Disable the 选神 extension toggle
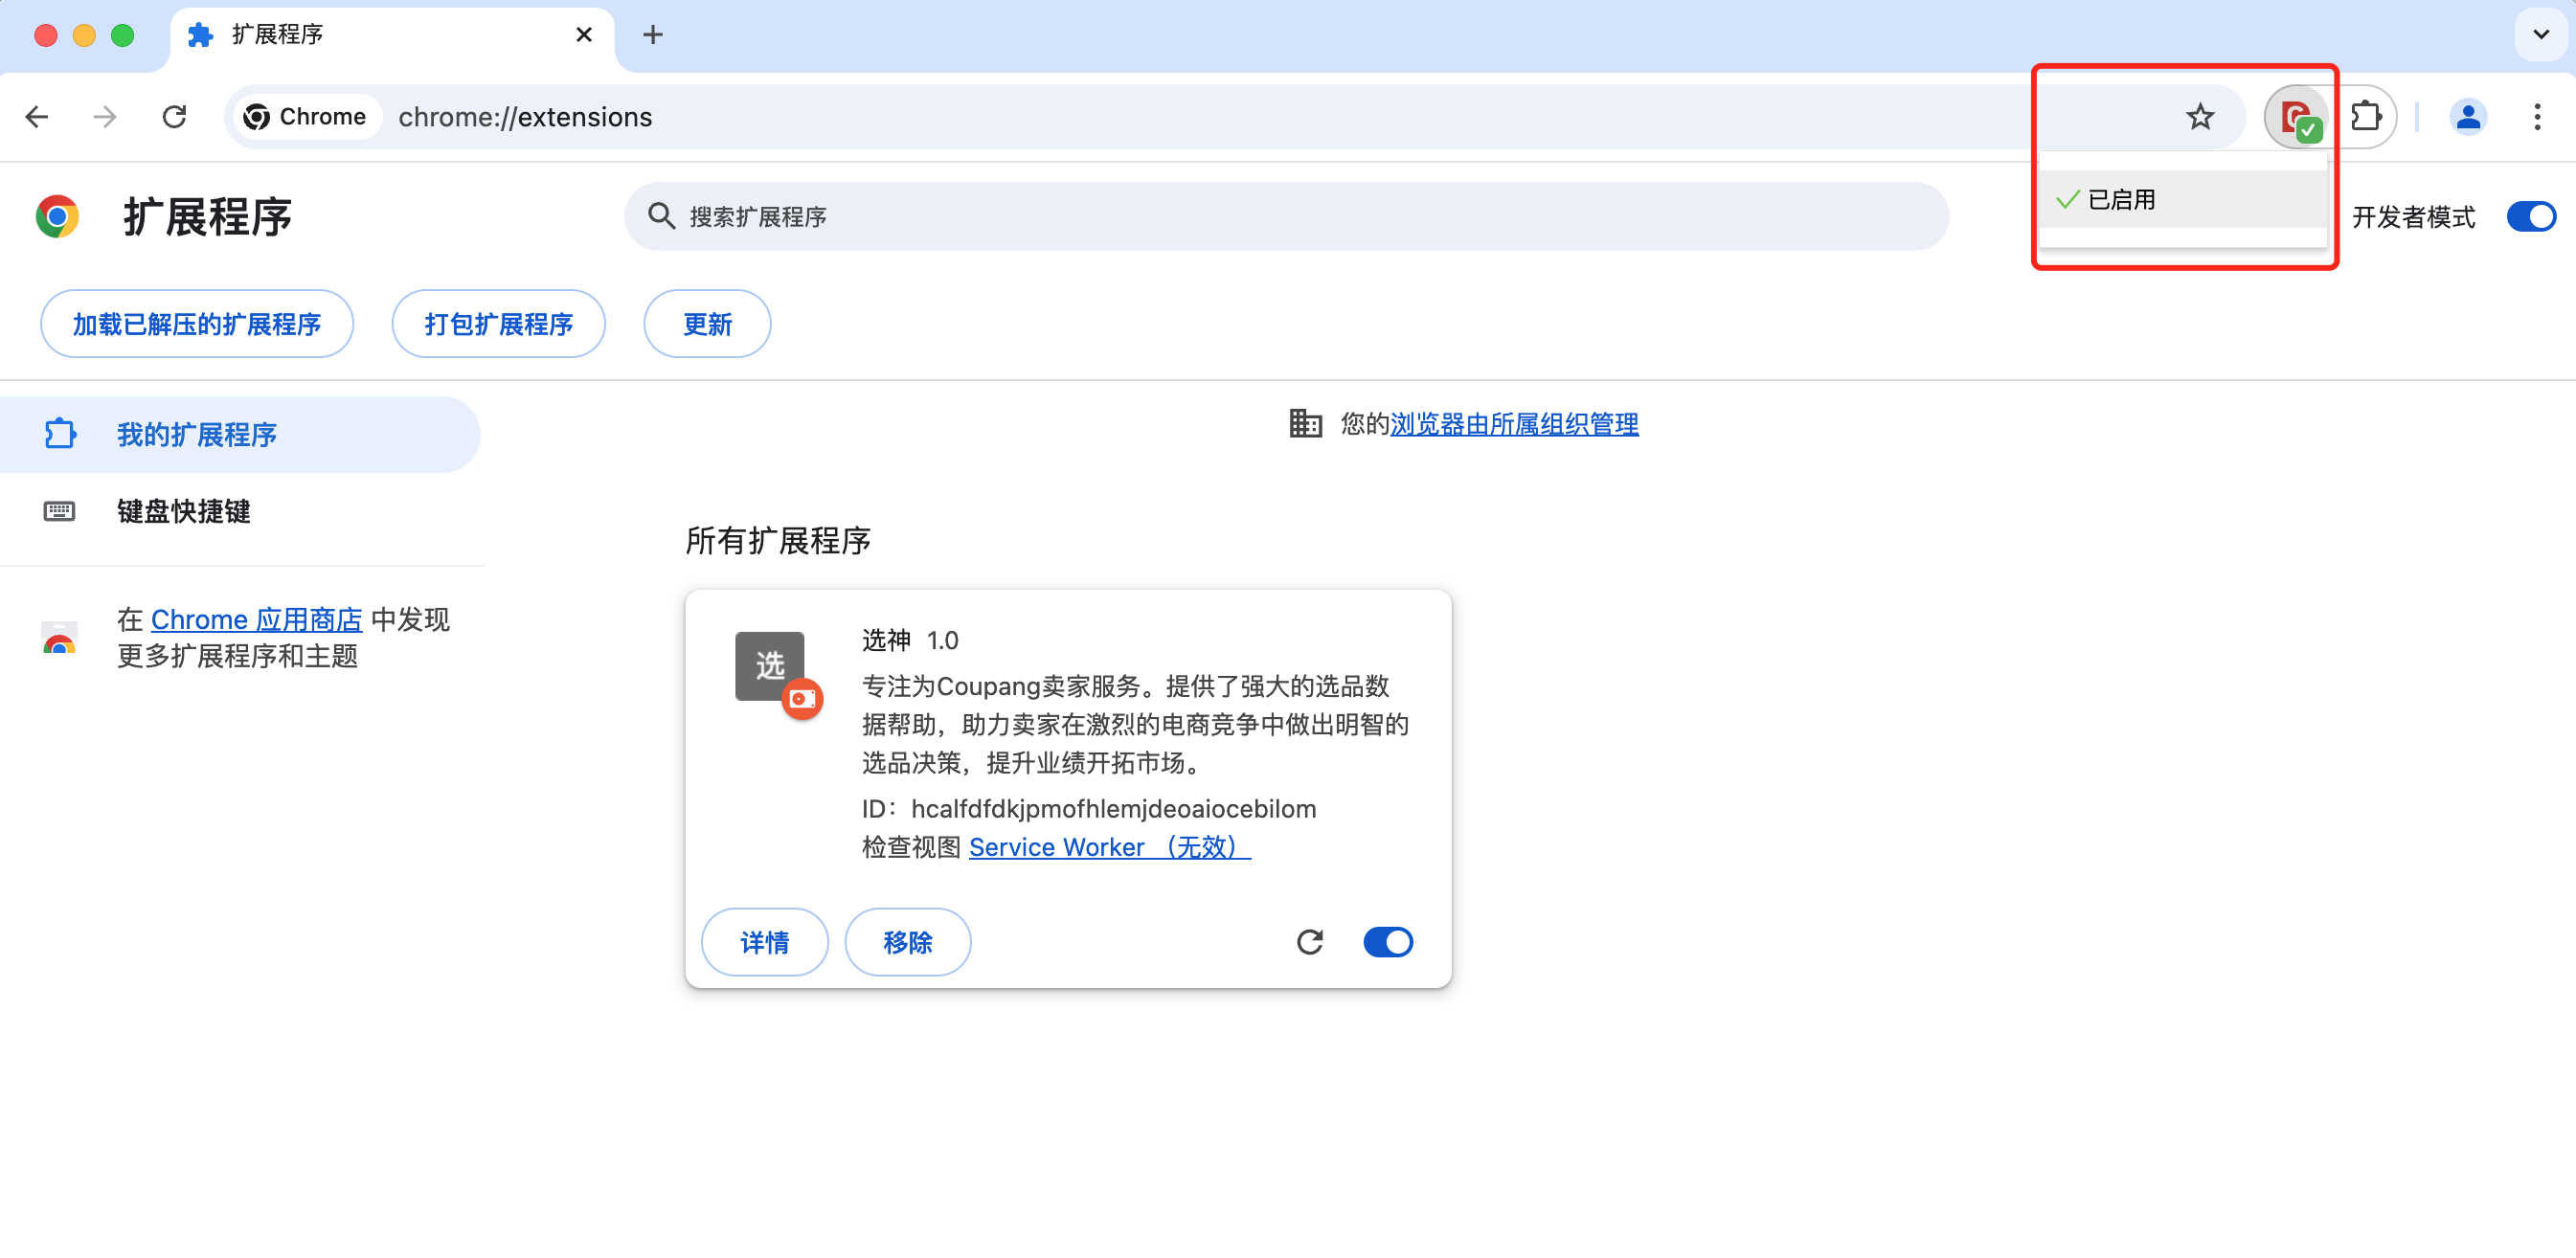The height and width of the screenshot is (1258, 2576). pos(1387,941)
